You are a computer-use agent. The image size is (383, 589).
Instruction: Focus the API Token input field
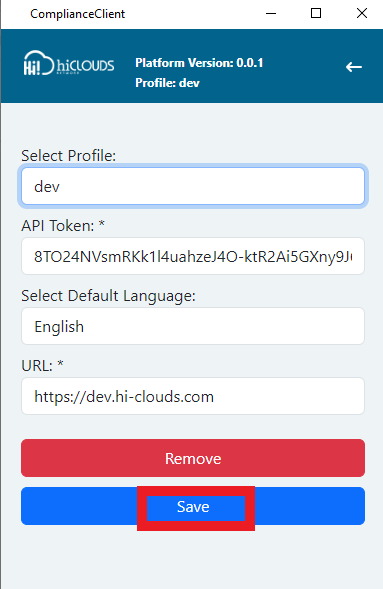[x=193, y=256]
